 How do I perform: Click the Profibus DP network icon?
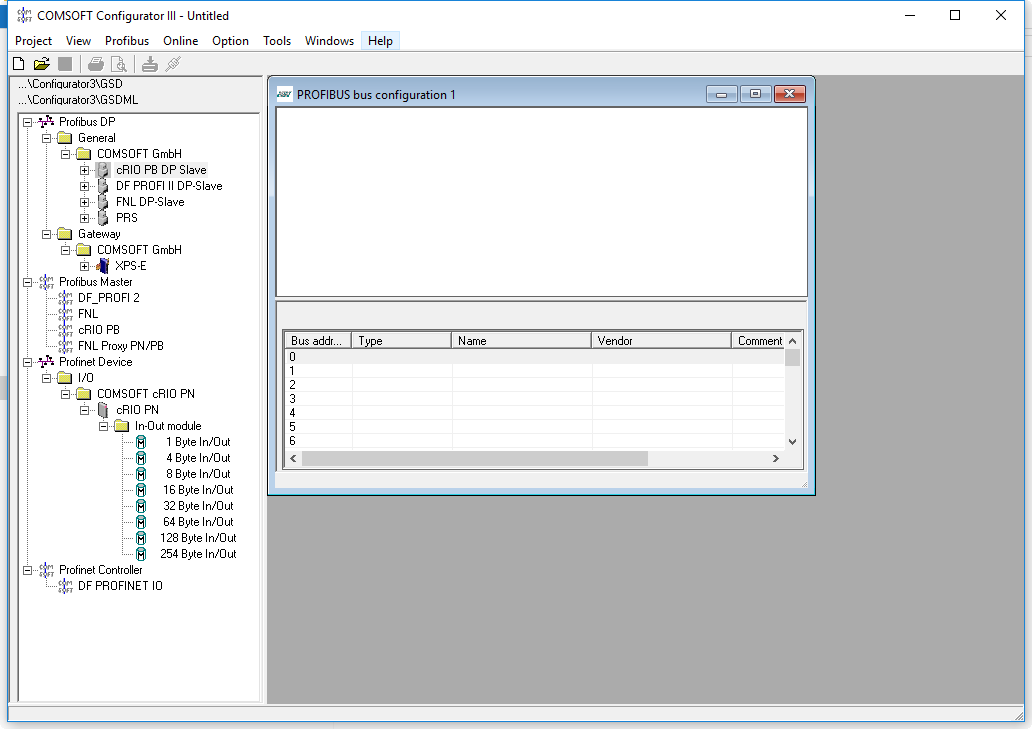click(x=46, y=122)
